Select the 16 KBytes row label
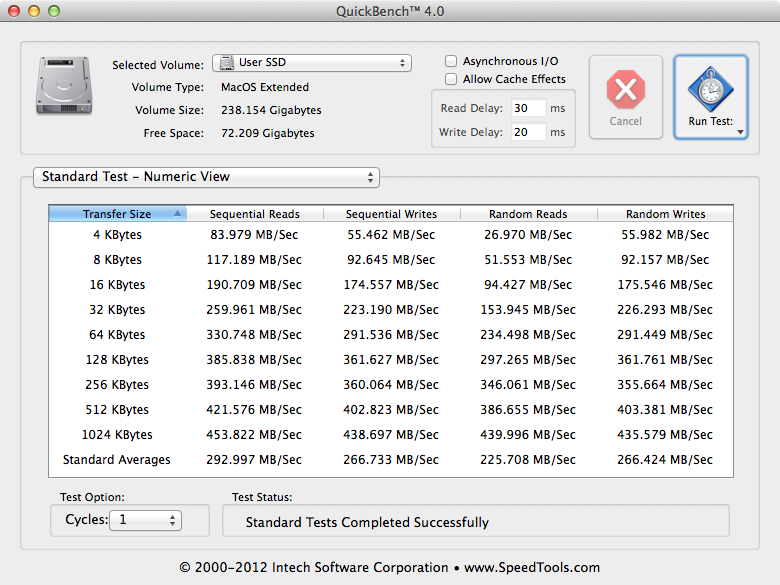This screenshot has height=585, width=780. [x=117, y=285]
